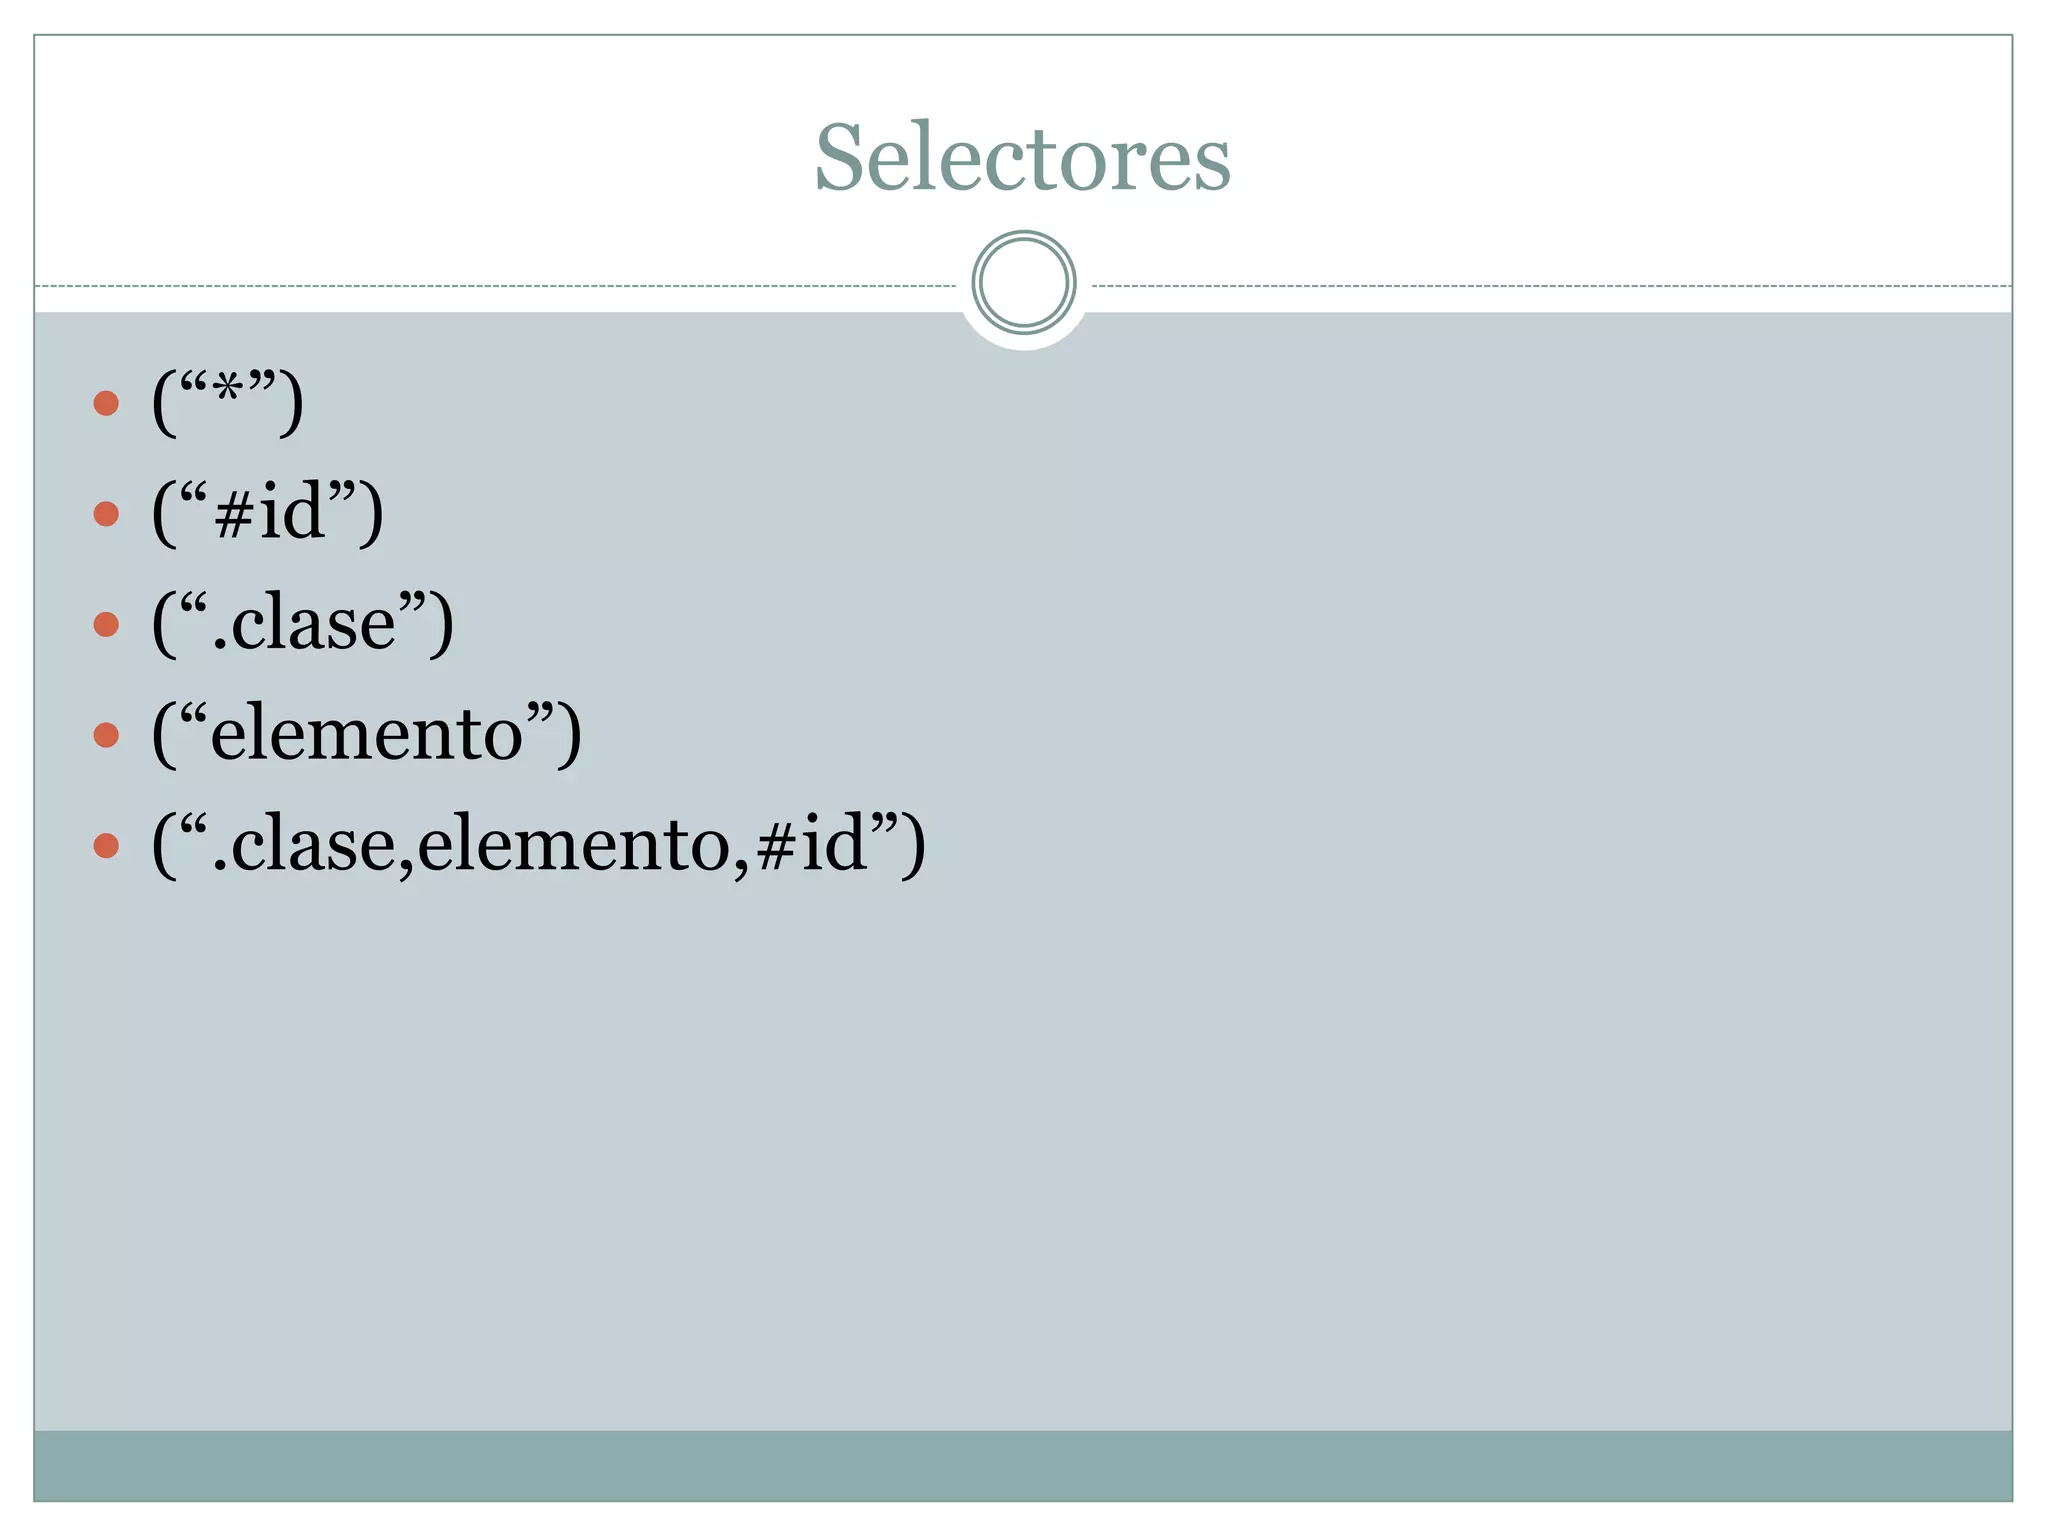Click the bullet dot beside (“elemento”)
This screenshot has height=1536, width=2048.
pyautogui.click(x=106, y=736)
